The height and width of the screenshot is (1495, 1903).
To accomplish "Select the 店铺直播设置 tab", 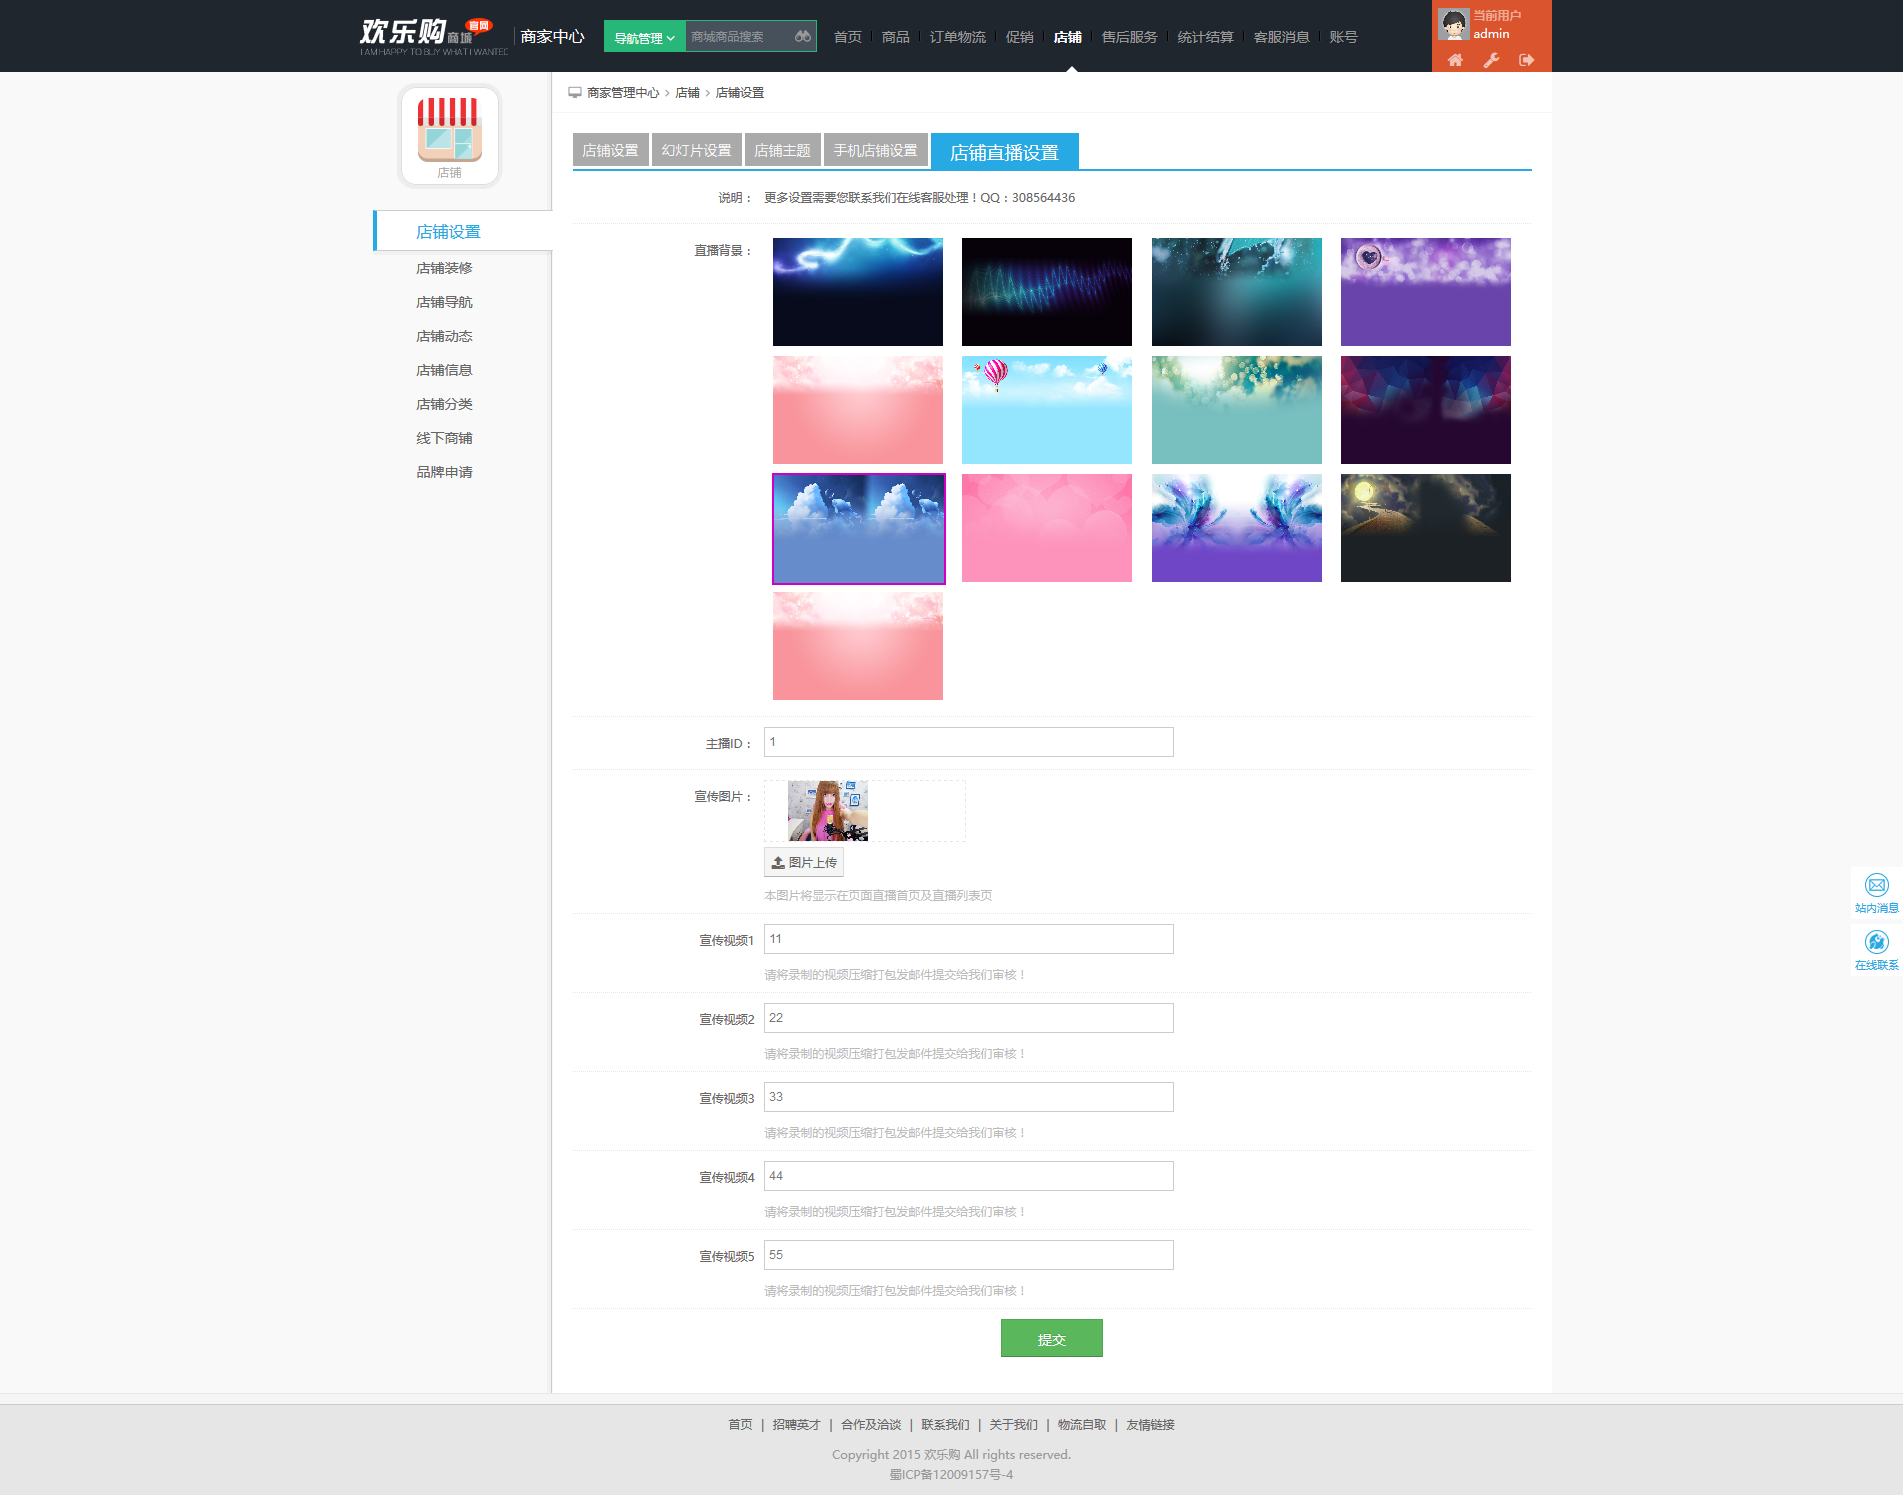I will 1005,152.
